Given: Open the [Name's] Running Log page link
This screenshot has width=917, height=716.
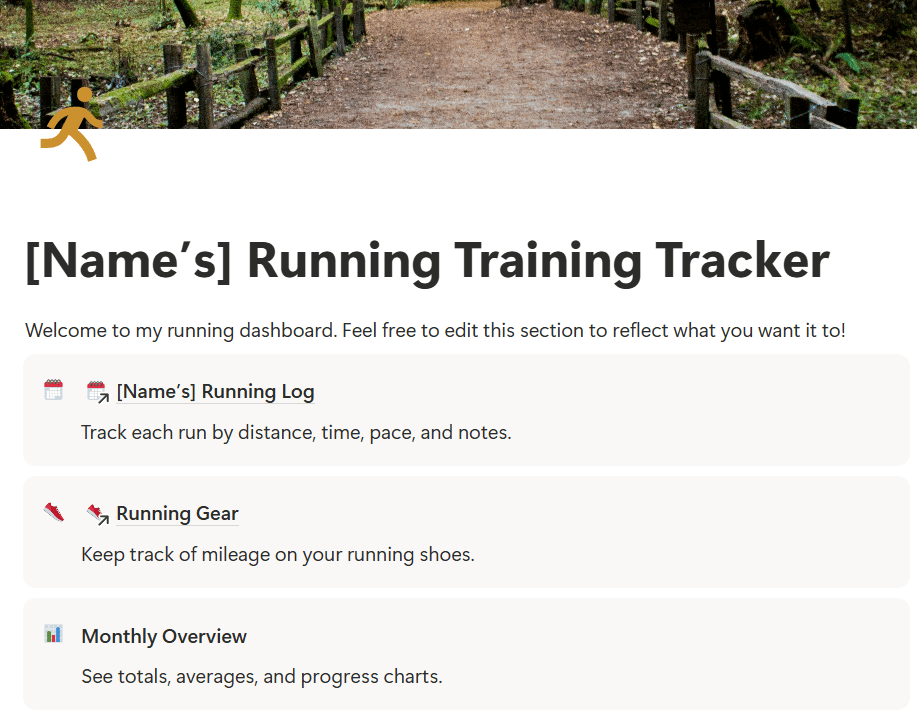Looking at the screenshot, I should (215, 392).
